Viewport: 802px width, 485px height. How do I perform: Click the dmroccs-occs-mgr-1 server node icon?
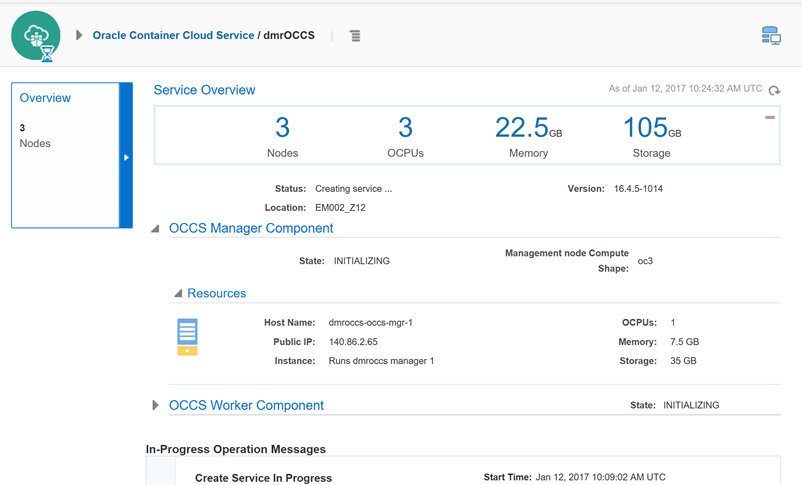click(187, 336)
